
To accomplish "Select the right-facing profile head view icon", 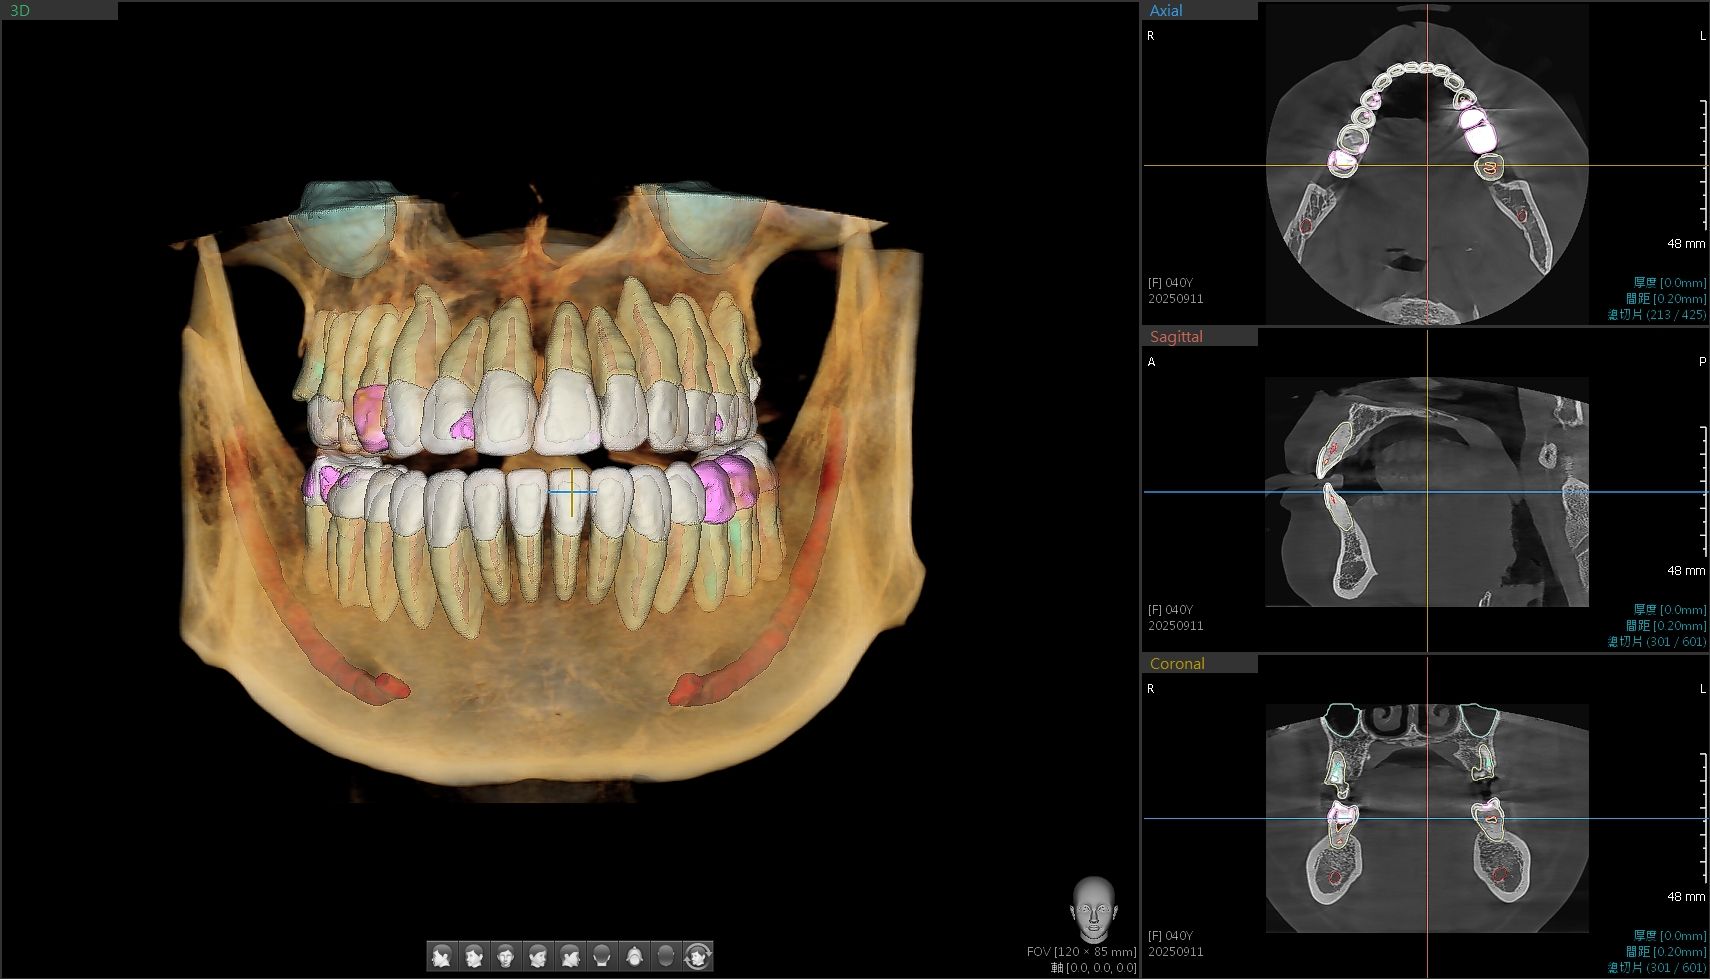I will click(570, 956).
